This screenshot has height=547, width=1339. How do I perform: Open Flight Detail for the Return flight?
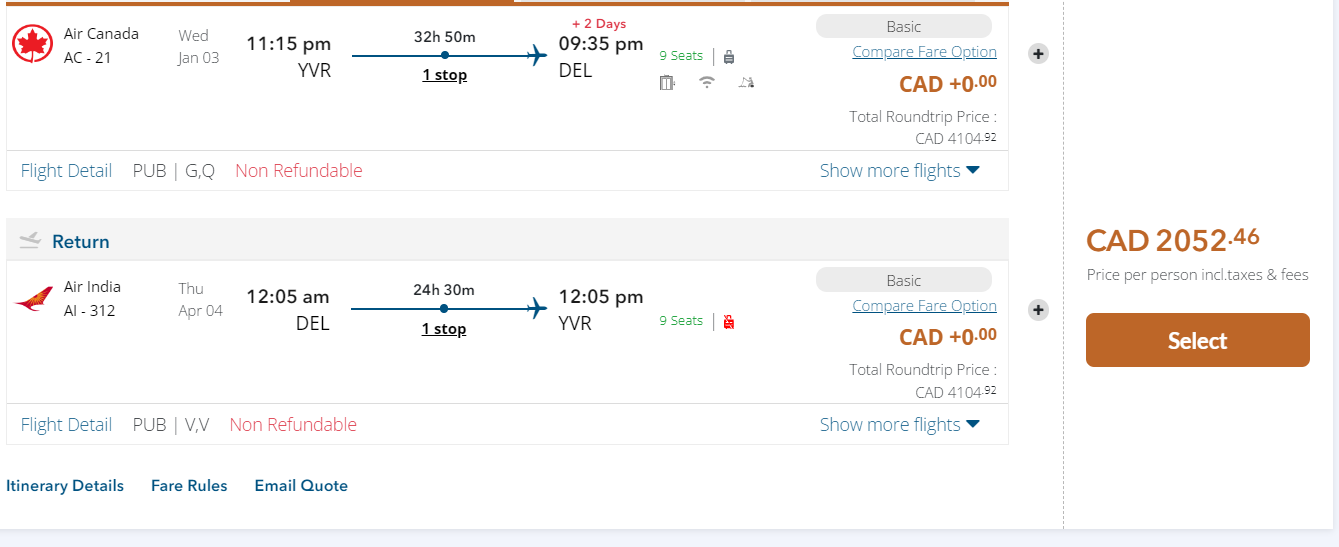(66, 425)
